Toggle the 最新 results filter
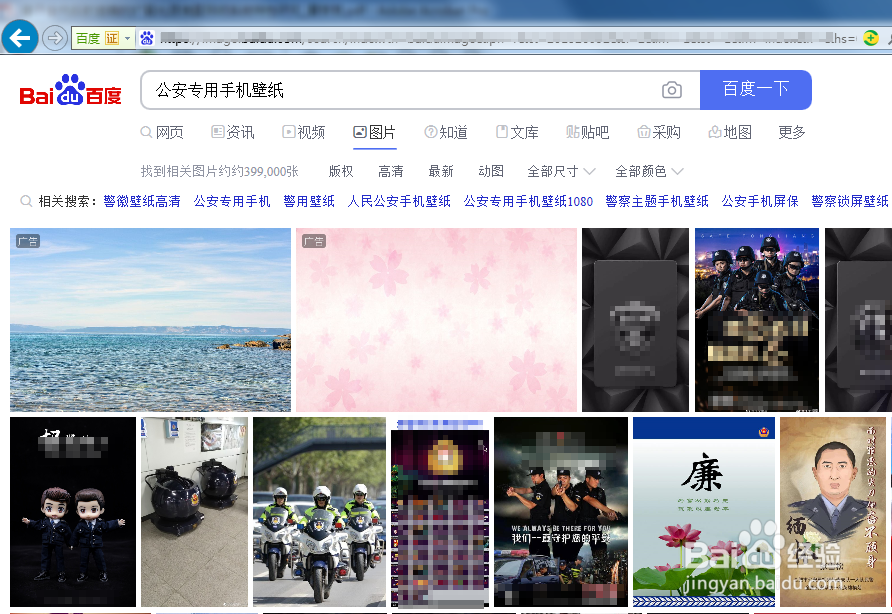Screen dimensions: 892x614 (440, 170)
